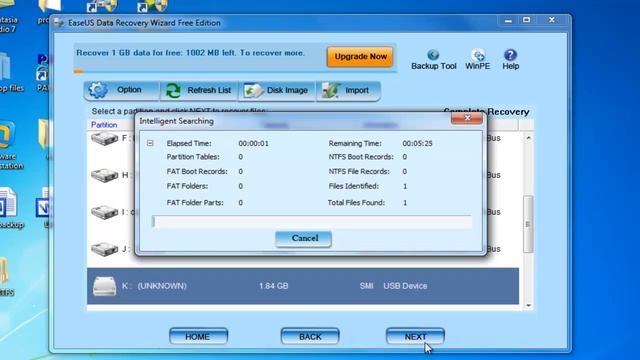Select the F: drive icon
Screen dimensions: 640x360
104,139
